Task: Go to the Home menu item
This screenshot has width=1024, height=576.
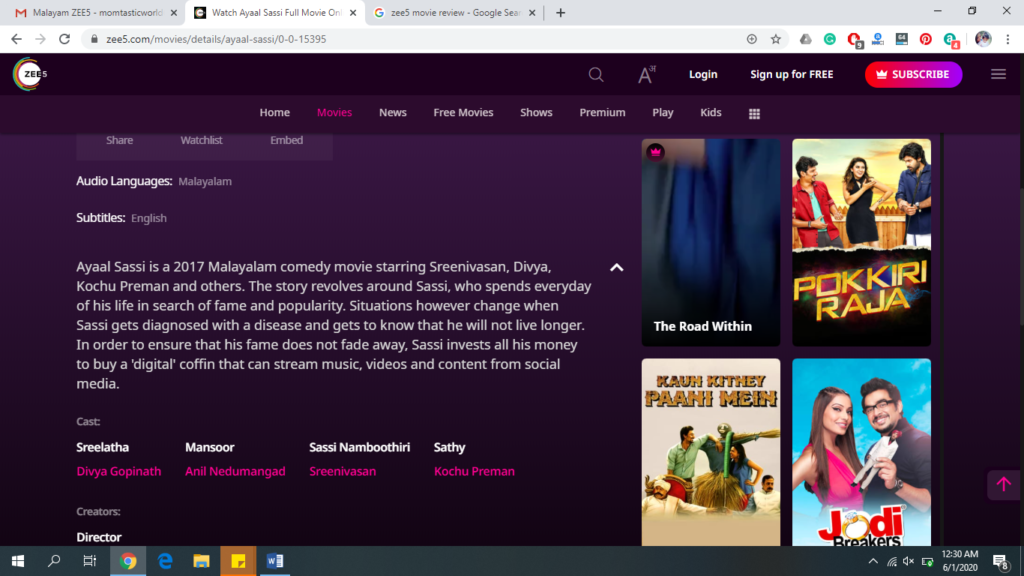Action: (274, 112)
